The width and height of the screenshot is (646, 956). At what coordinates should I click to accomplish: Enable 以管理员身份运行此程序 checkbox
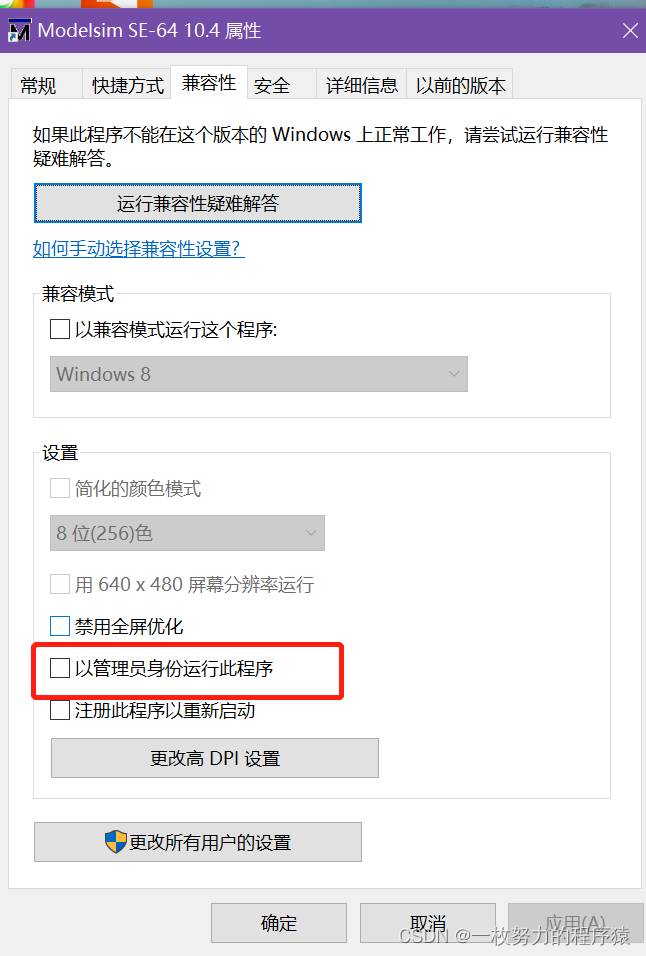pyautogui.click(x=60, y=671)
